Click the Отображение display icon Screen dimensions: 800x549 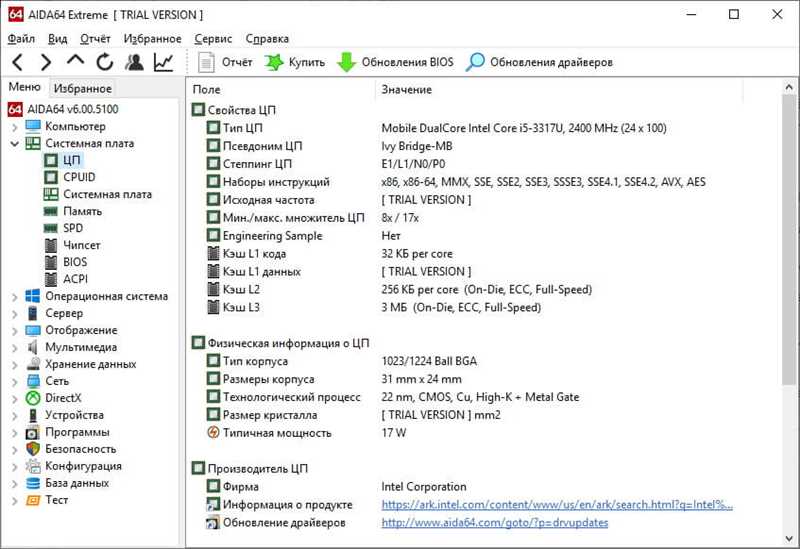coord(33,331)
